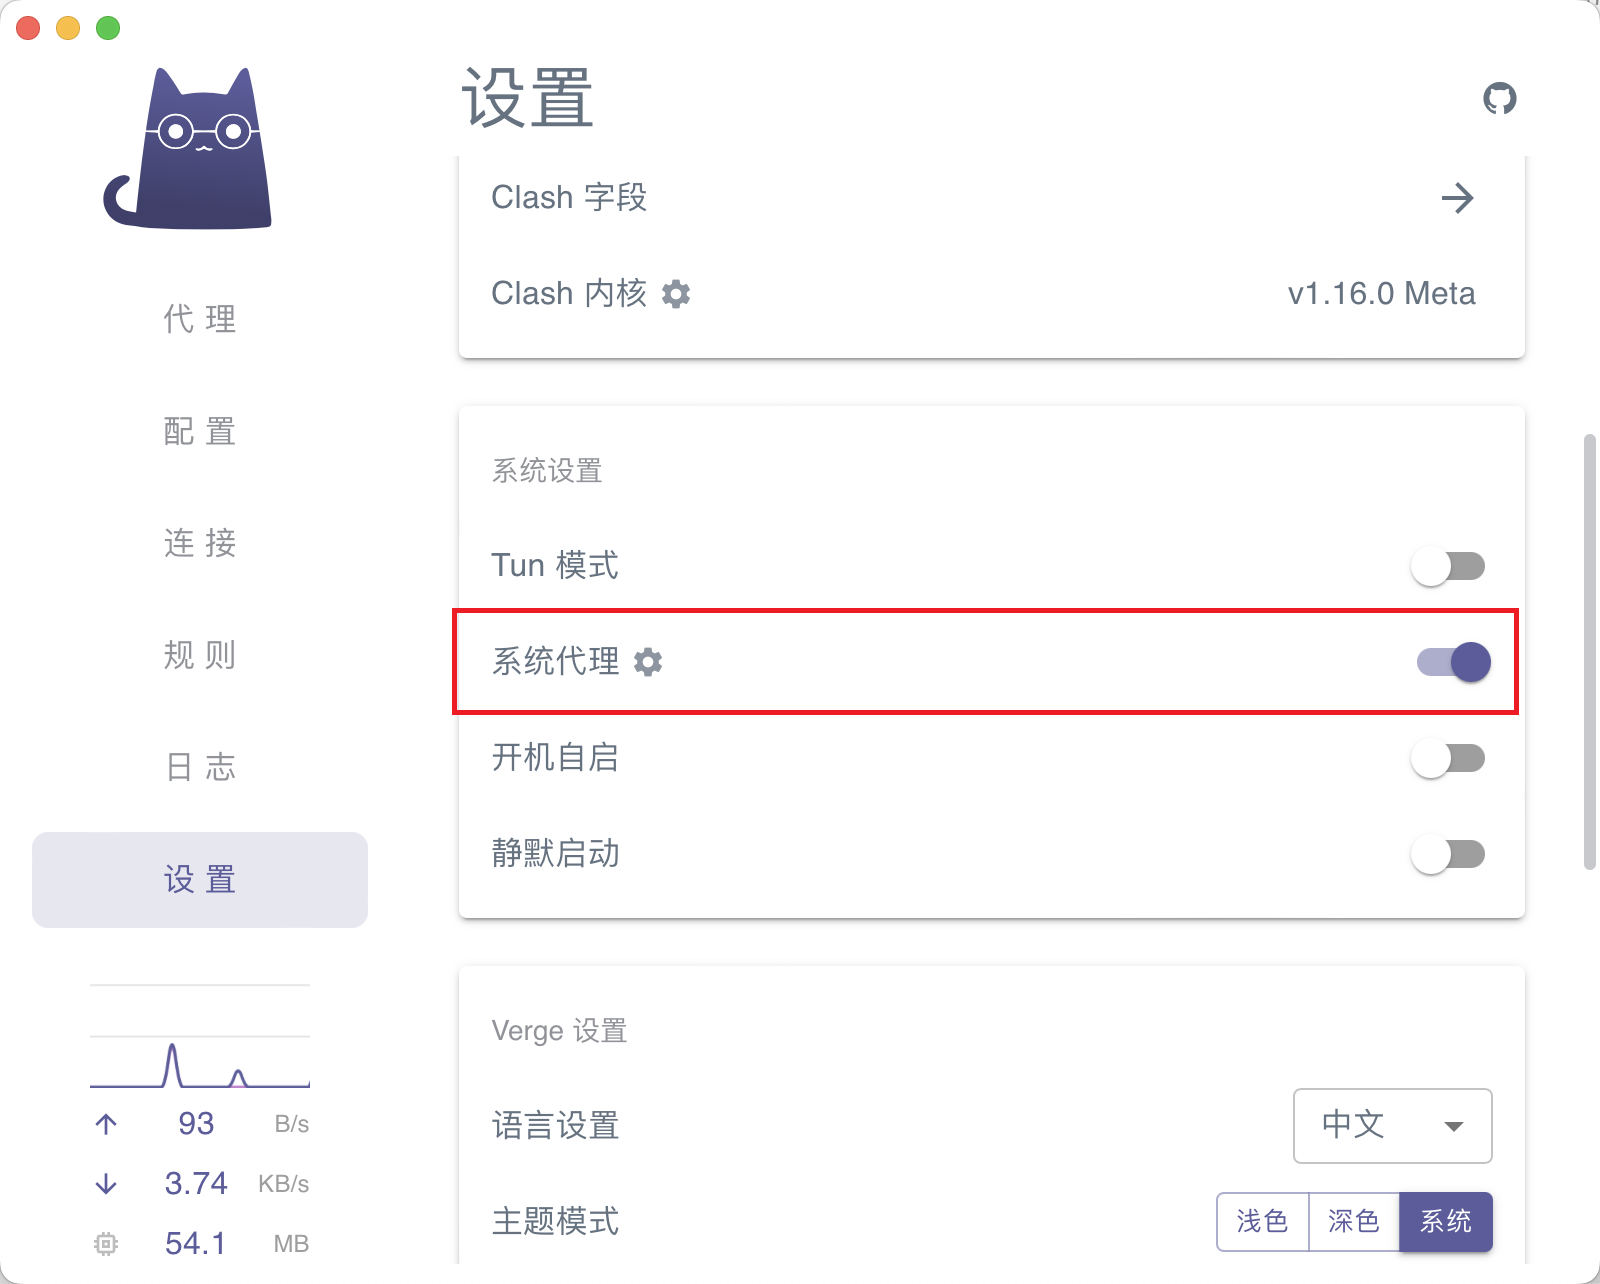Click the Clash Verge cat logo
Screen dimensions: 1600x1284
(188, 148)
